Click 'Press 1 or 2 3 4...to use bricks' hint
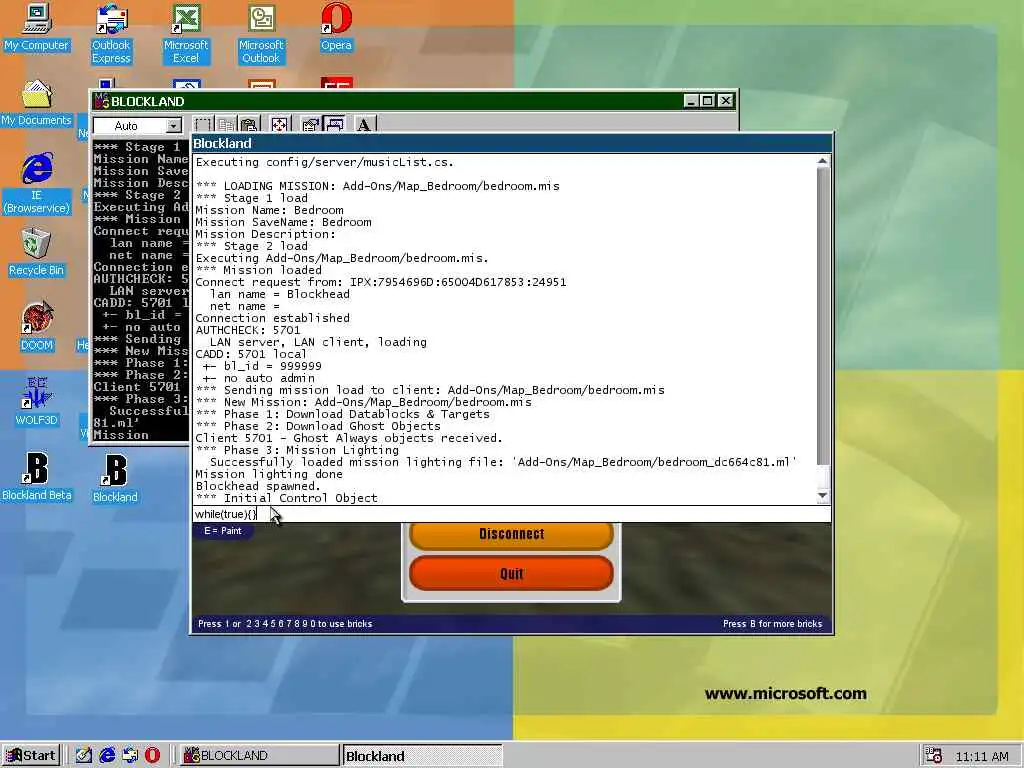 (x=285, y=624)
